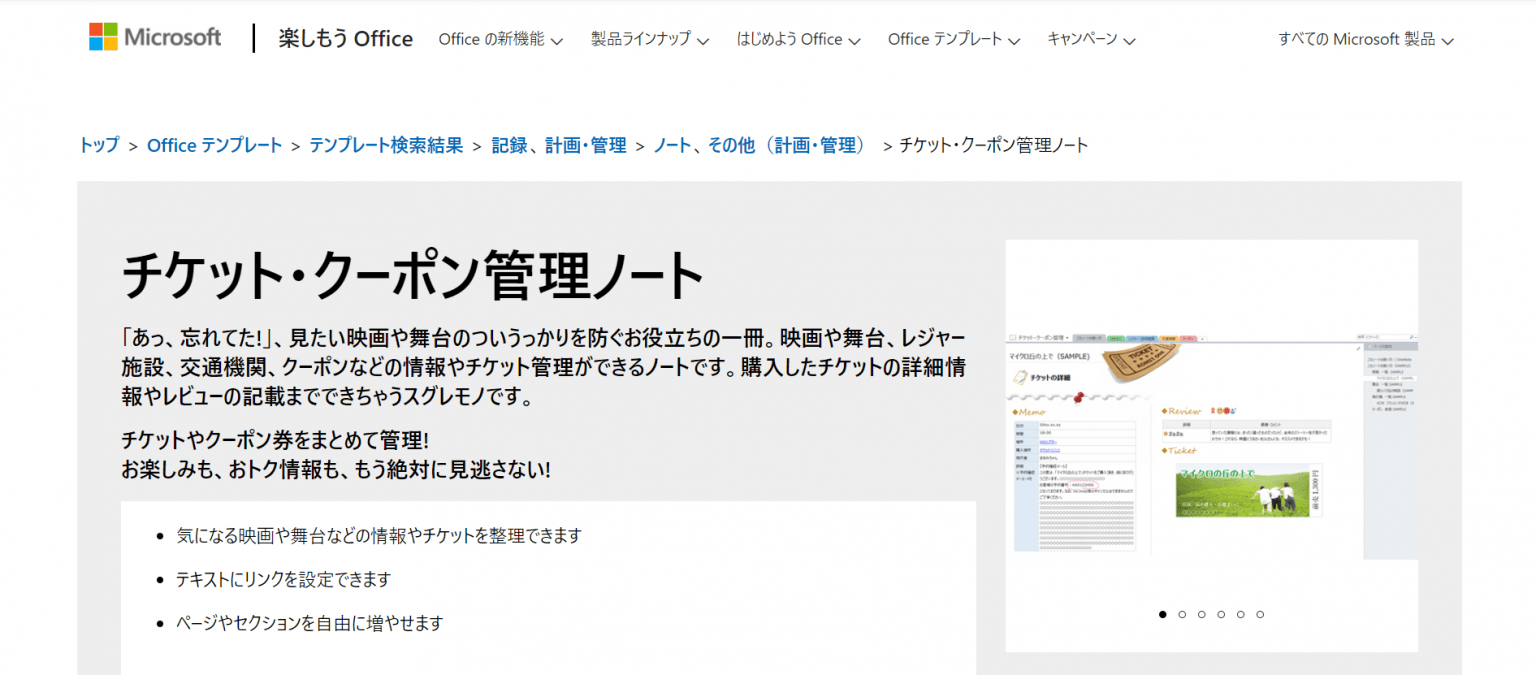Image resolution: width=1536 pixels, height=675 pixels.
Task: Click the 楽しもう Office menu item
Action: pyautogui.click(x=346, y=38)
